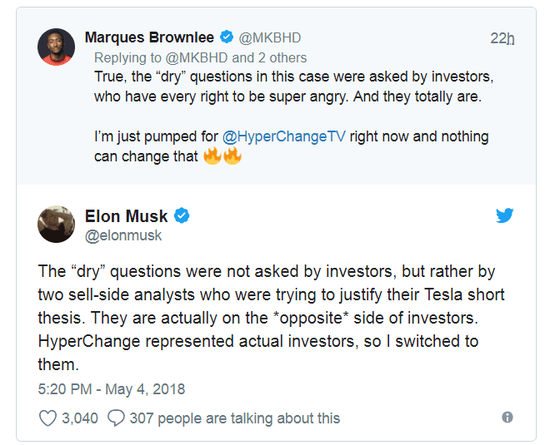Click Elon Musk's blue verified badge
Viewport: 550px width, 445px height.
pos(182,215)
